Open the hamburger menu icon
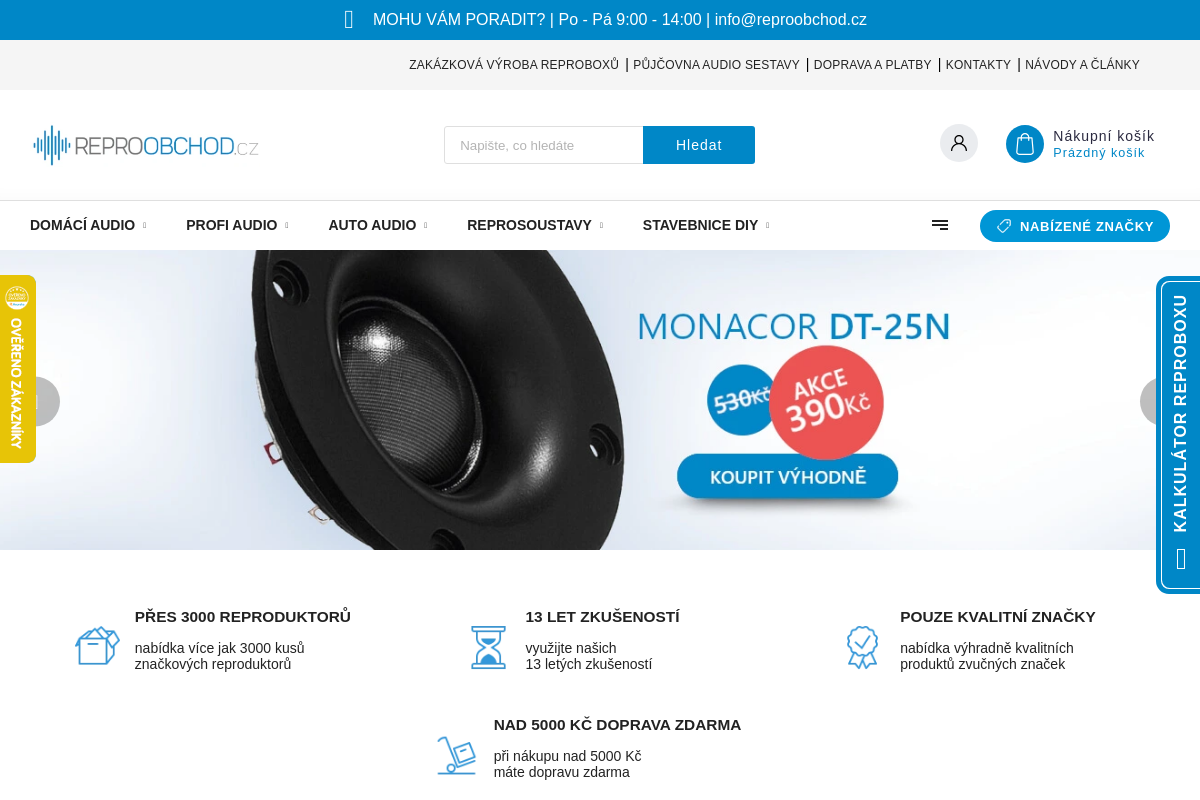The image size is (1200, 800). pyautogui.click(x=940, y=225)
